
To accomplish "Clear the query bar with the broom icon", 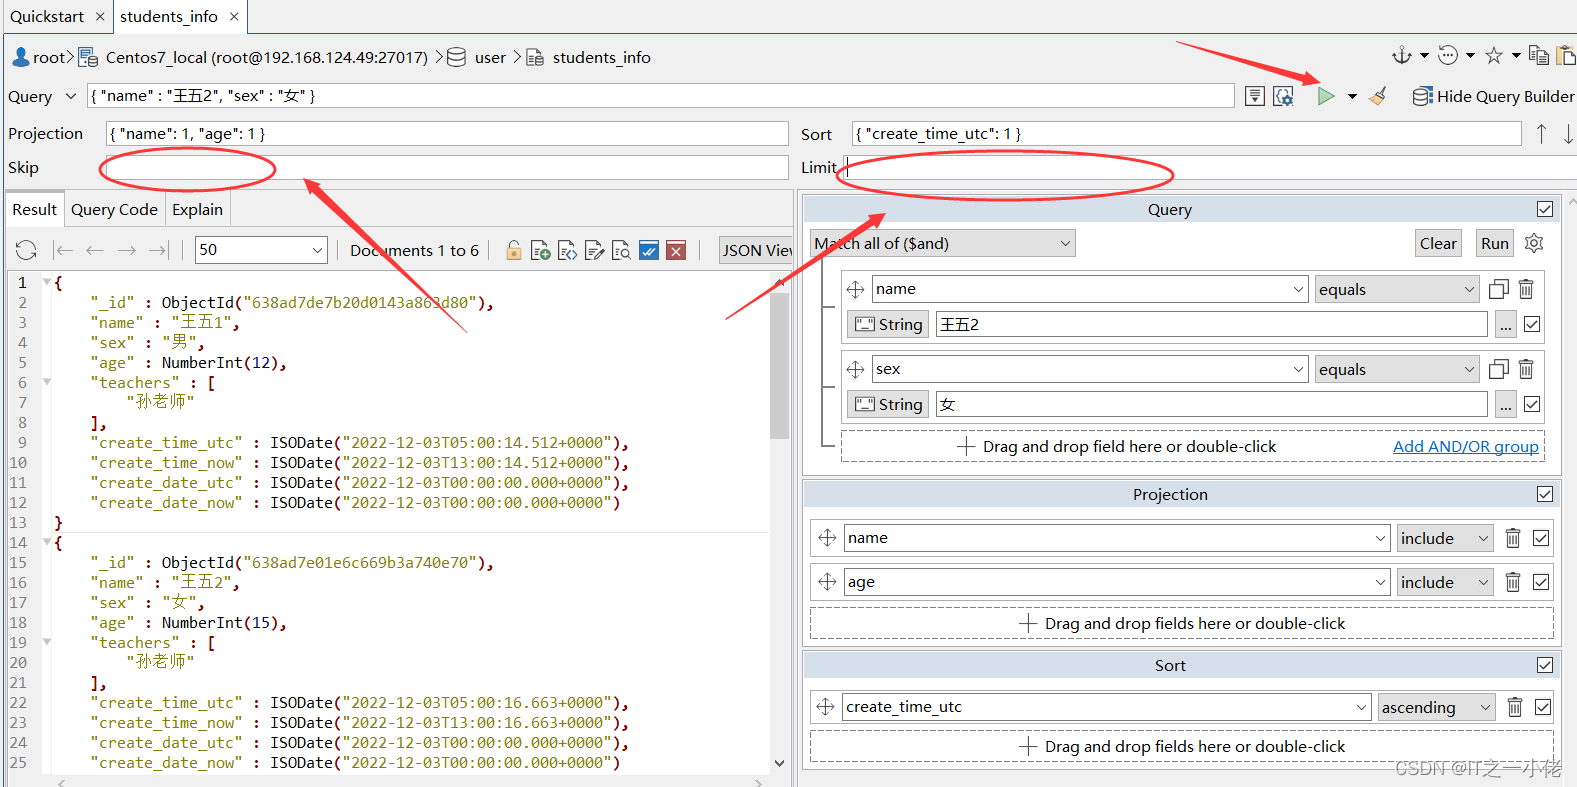I will [1378, 96].
